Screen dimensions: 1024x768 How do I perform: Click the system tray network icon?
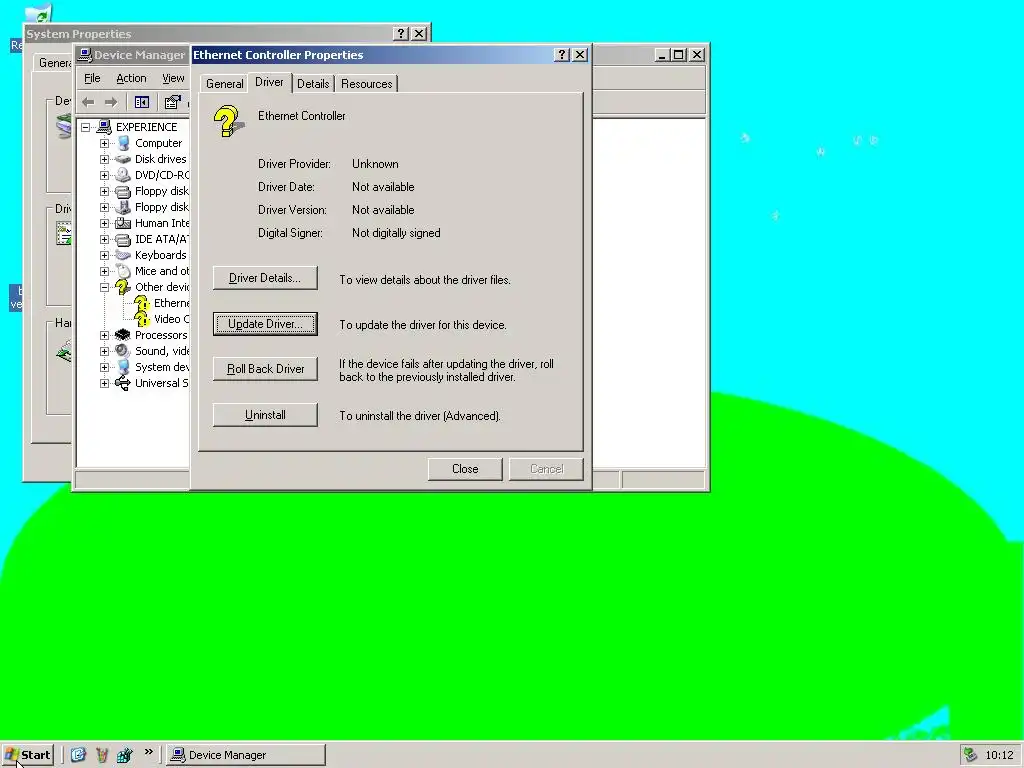tap(970, 755)
